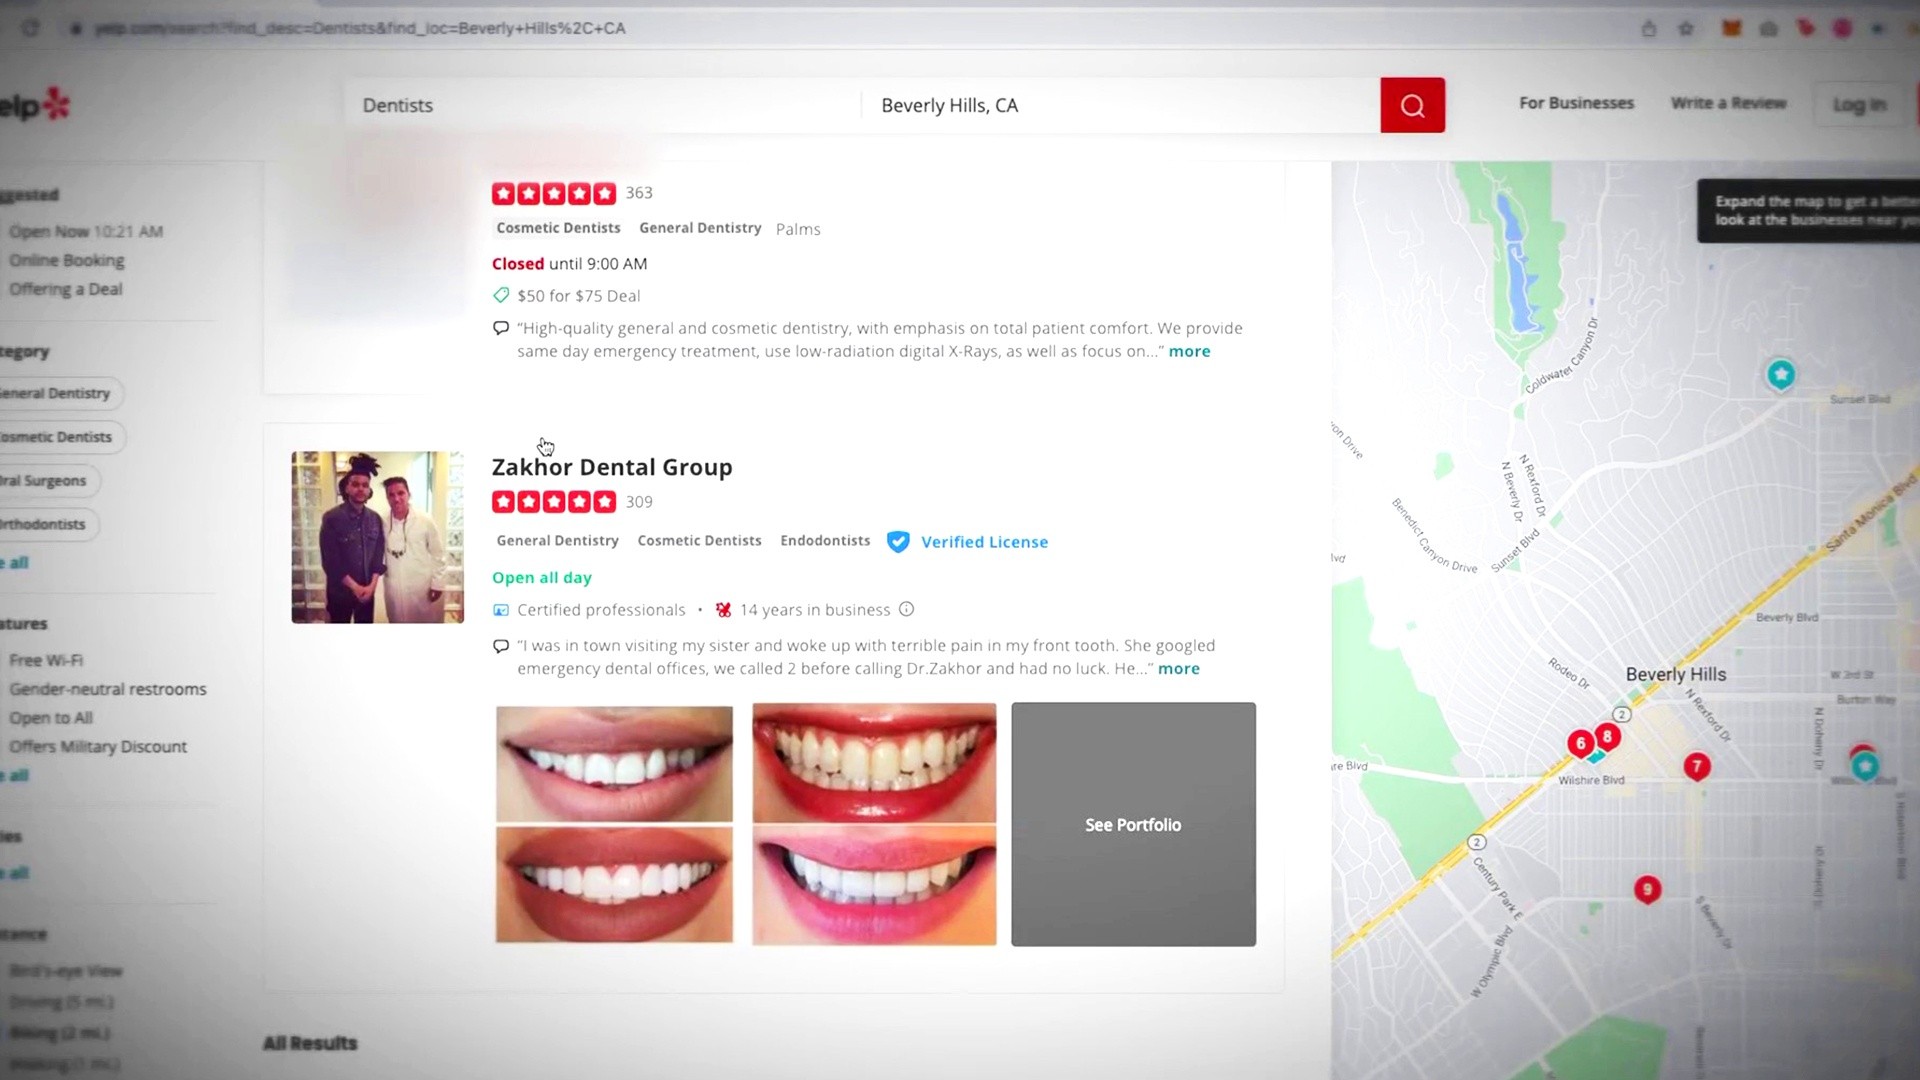Viewport: 1920px width, 1080px height.
Task: Click the five-star rating of Zakhor Dental Group
Action: pos(554,502)
